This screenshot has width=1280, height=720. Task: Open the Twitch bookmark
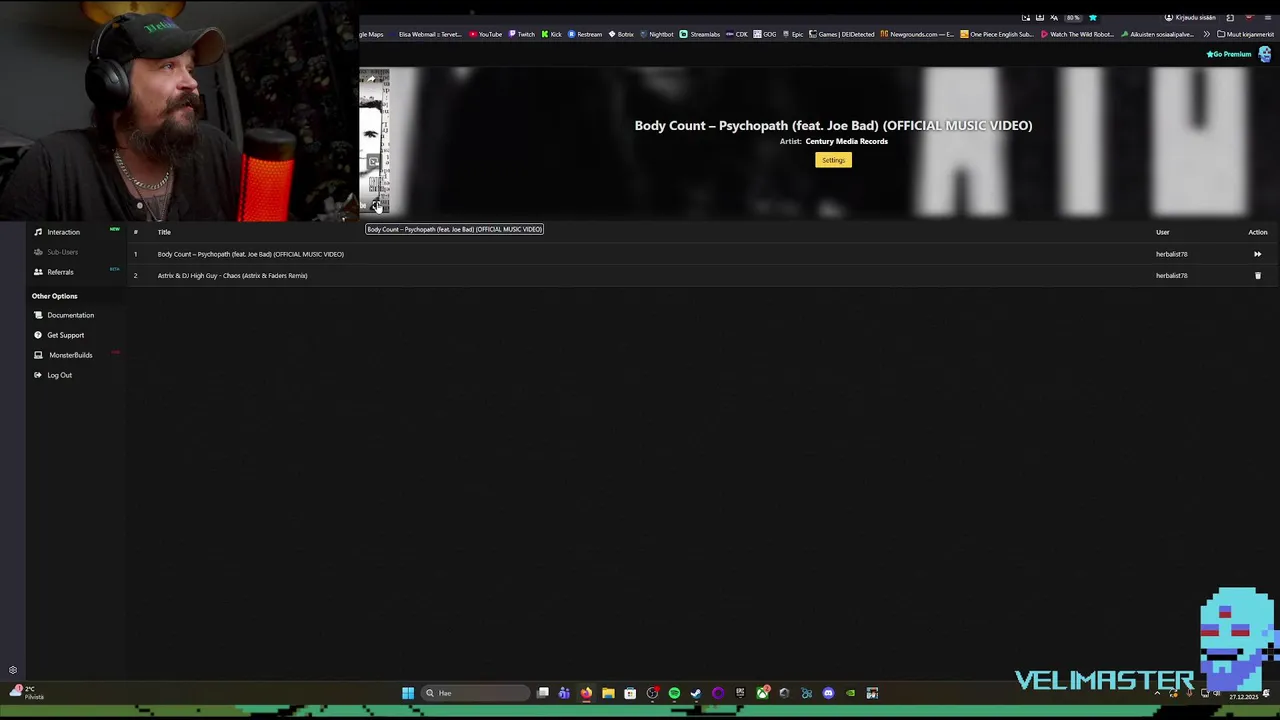pyautogui.click(x=521, y=34)
